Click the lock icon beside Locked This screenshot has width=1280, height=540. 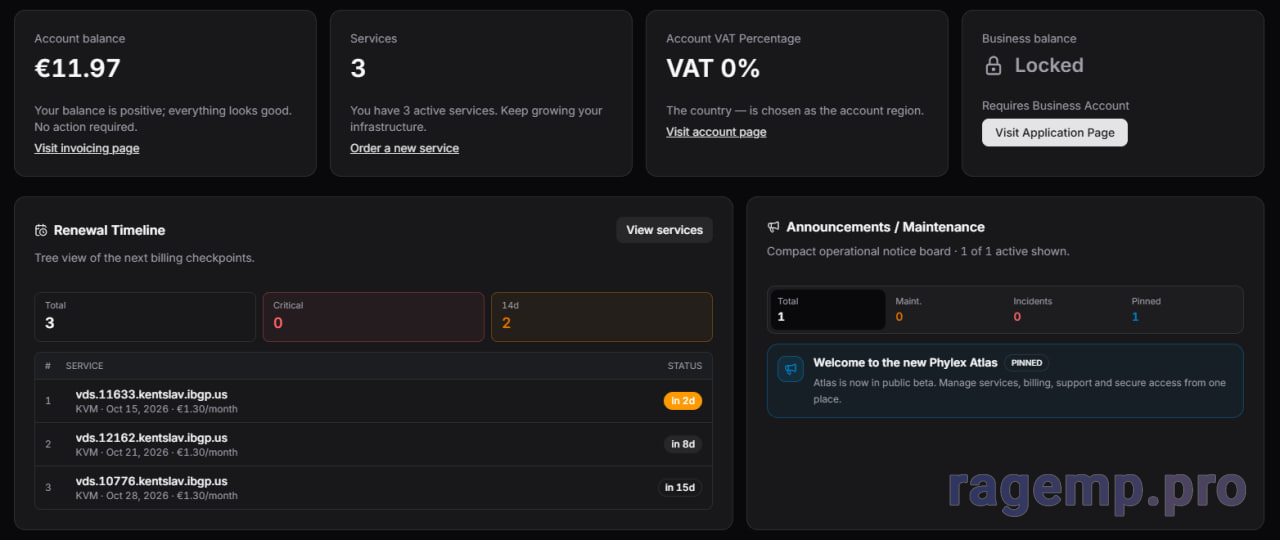(993, 66)
